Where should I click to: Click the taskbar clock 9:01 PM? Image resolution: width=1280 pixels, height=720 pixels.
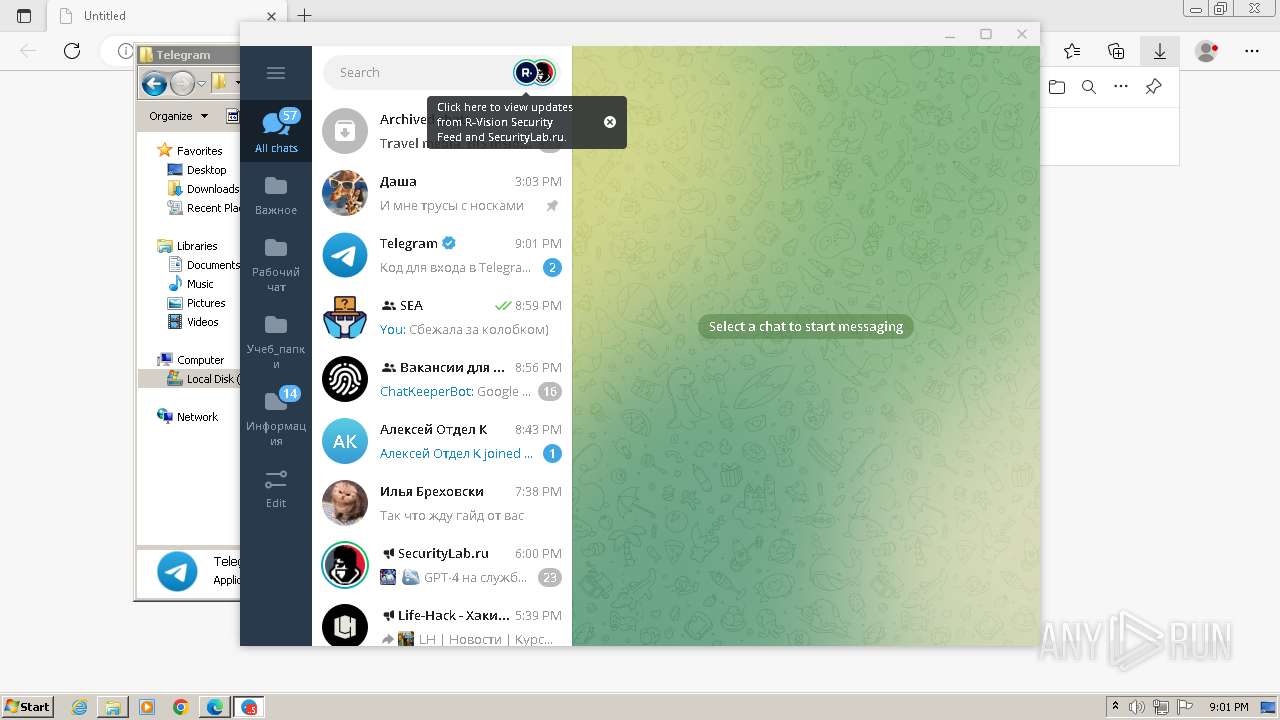pos(1228,707)
